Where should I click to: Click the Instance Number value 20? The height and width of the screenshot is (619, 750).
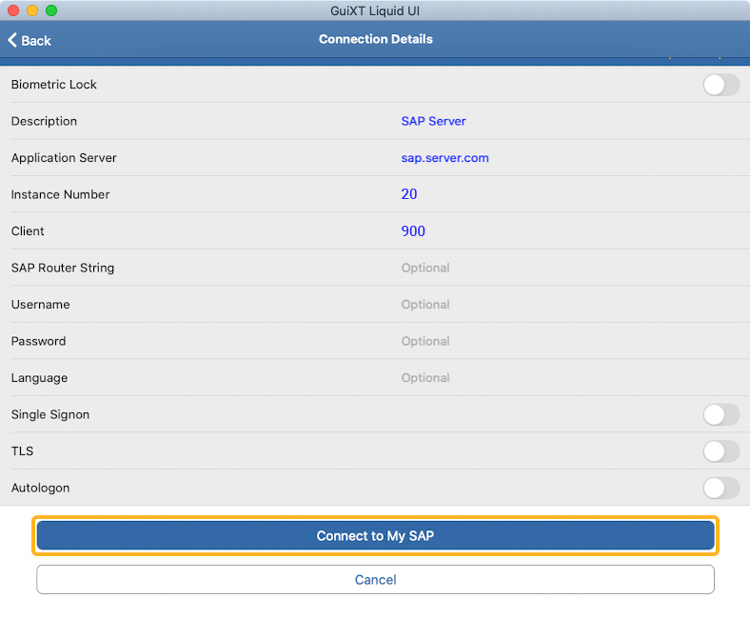409,194
